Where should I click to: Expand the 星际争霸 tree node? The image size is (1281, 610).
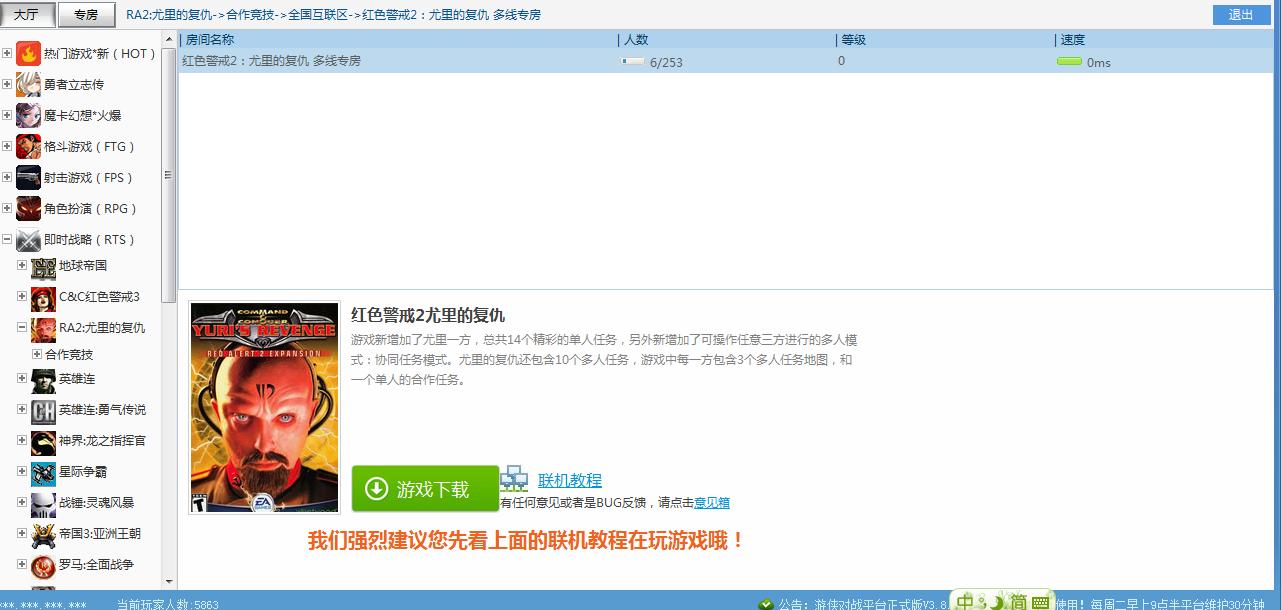[22, 471]
